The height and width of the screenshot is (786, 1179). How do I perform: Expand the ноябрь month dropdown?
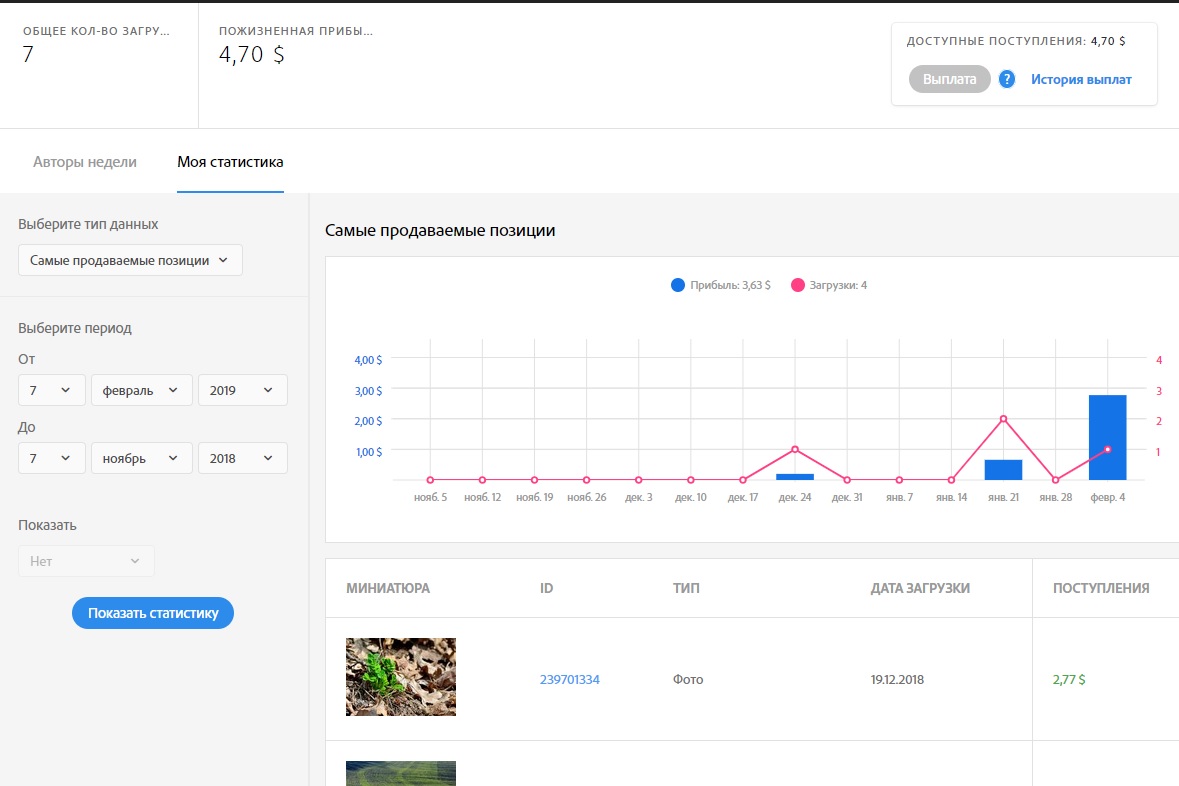point(141,458)
